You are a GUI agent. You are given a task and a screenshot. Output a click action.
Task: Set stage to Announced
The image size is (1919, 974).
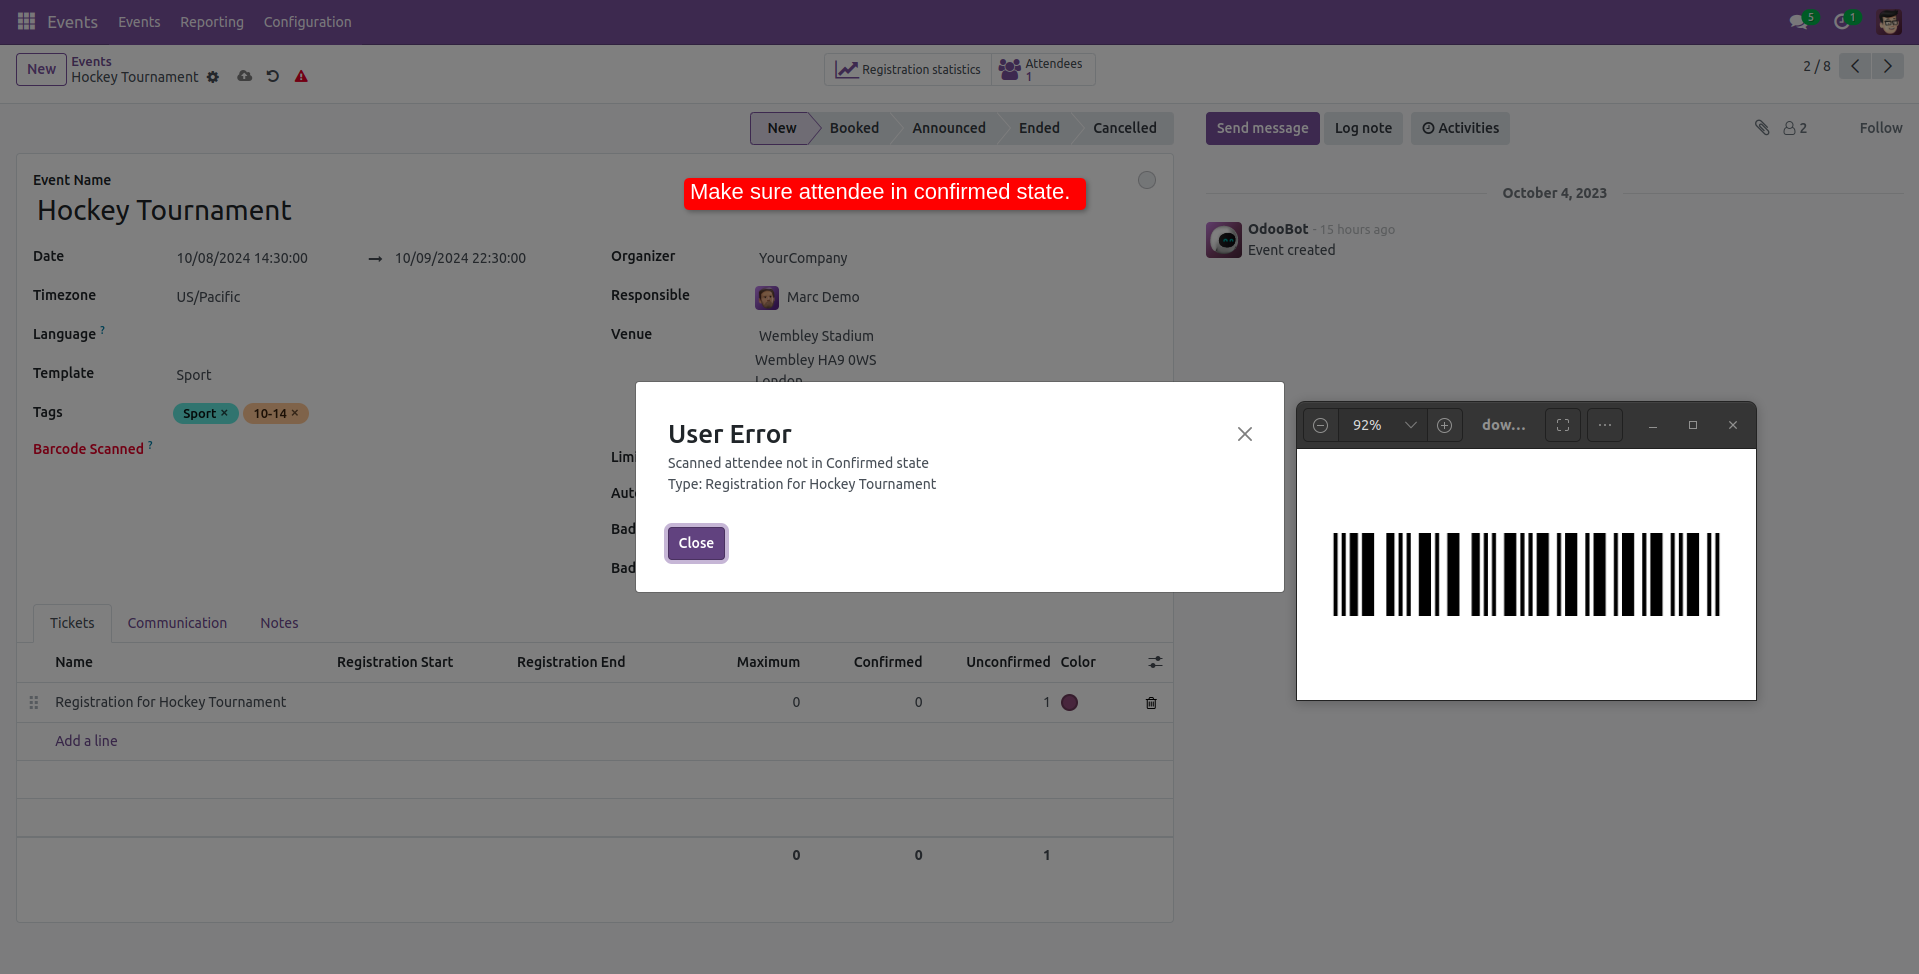tap(949, 128)
